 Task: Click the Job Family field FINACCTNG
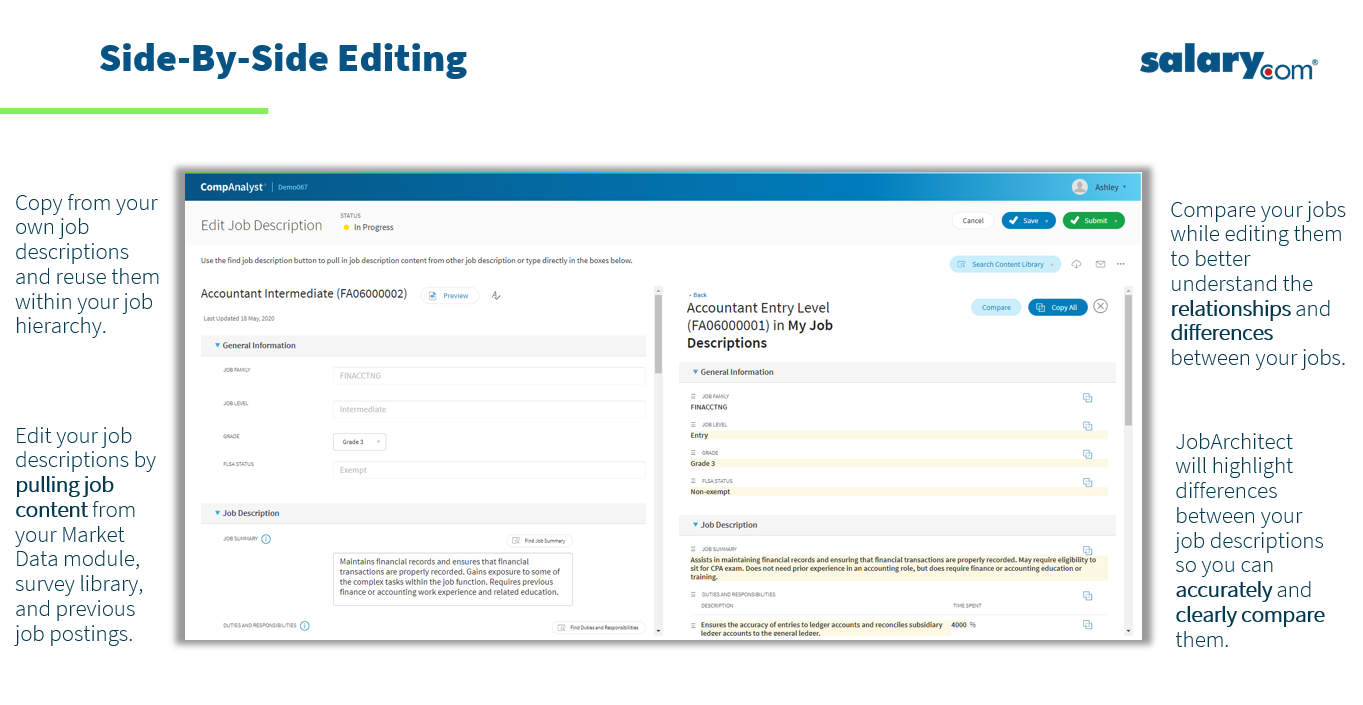pos(489,376)
